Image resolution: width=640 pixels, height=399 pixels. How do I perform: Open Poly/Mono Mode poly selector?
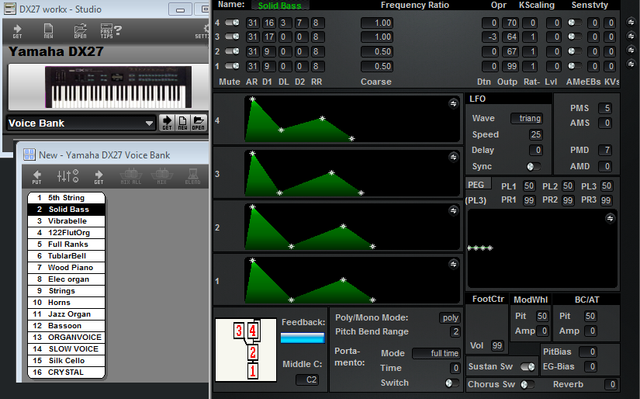[450, 318]
